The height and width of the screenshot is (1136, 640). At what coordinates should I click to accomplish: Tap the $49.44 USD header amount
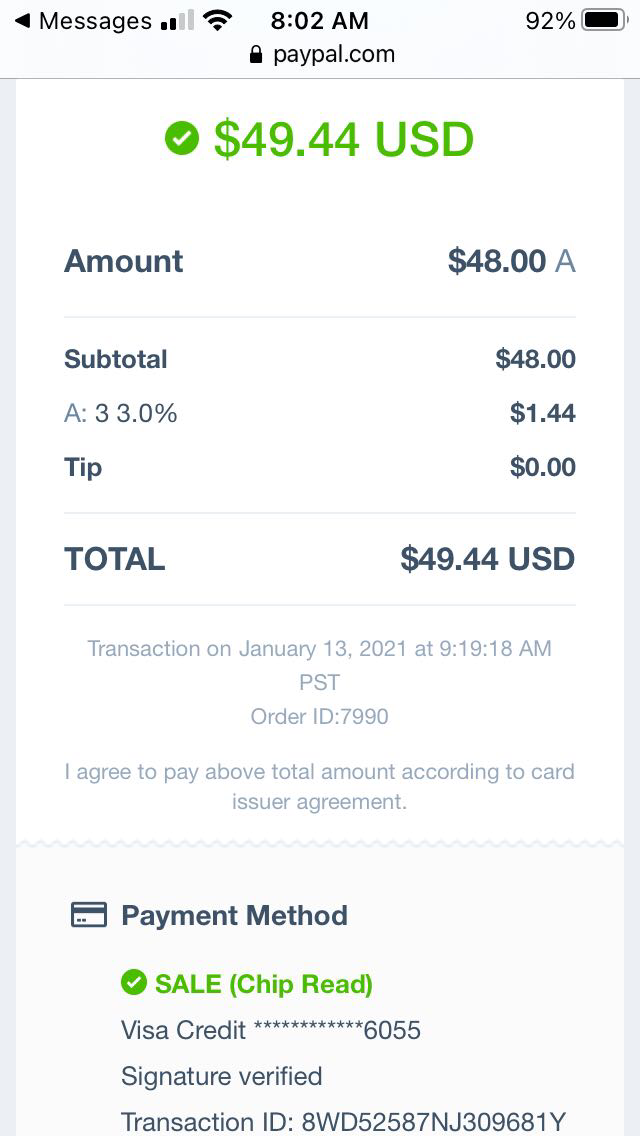(x=343, y=139)
